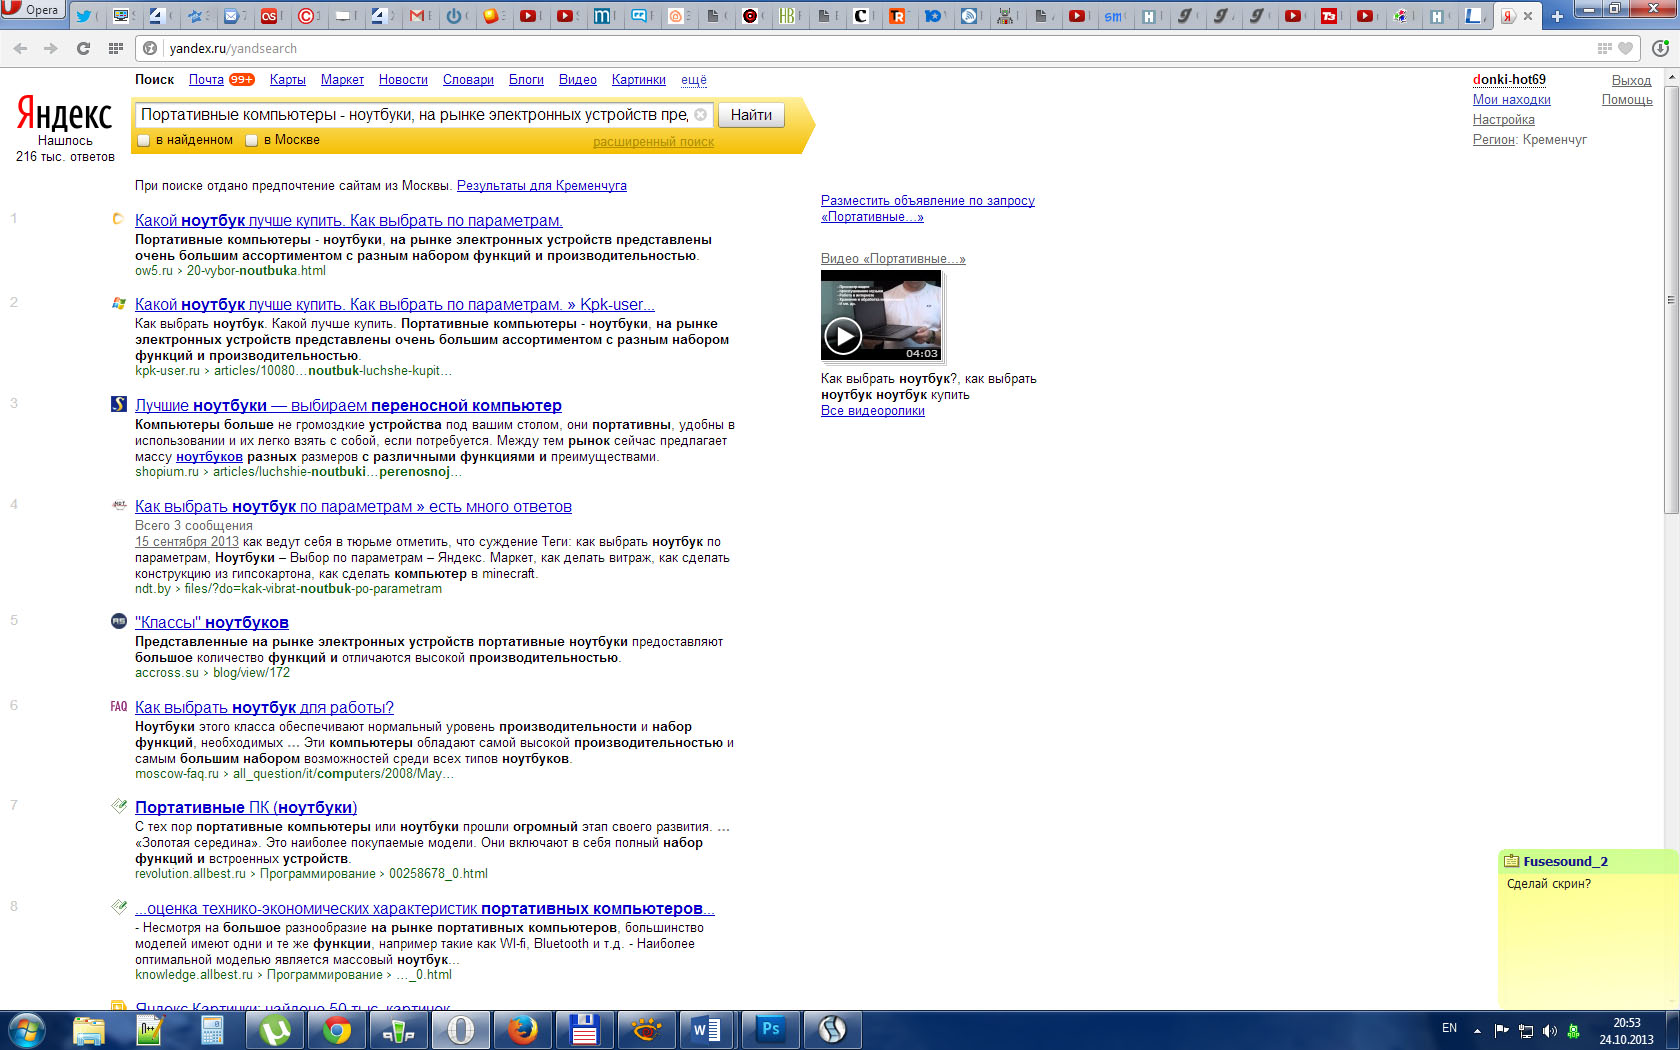1680x1050 pixels.
Task: Open the 'расширенный поиск' link
Action: tap(654, 142)
